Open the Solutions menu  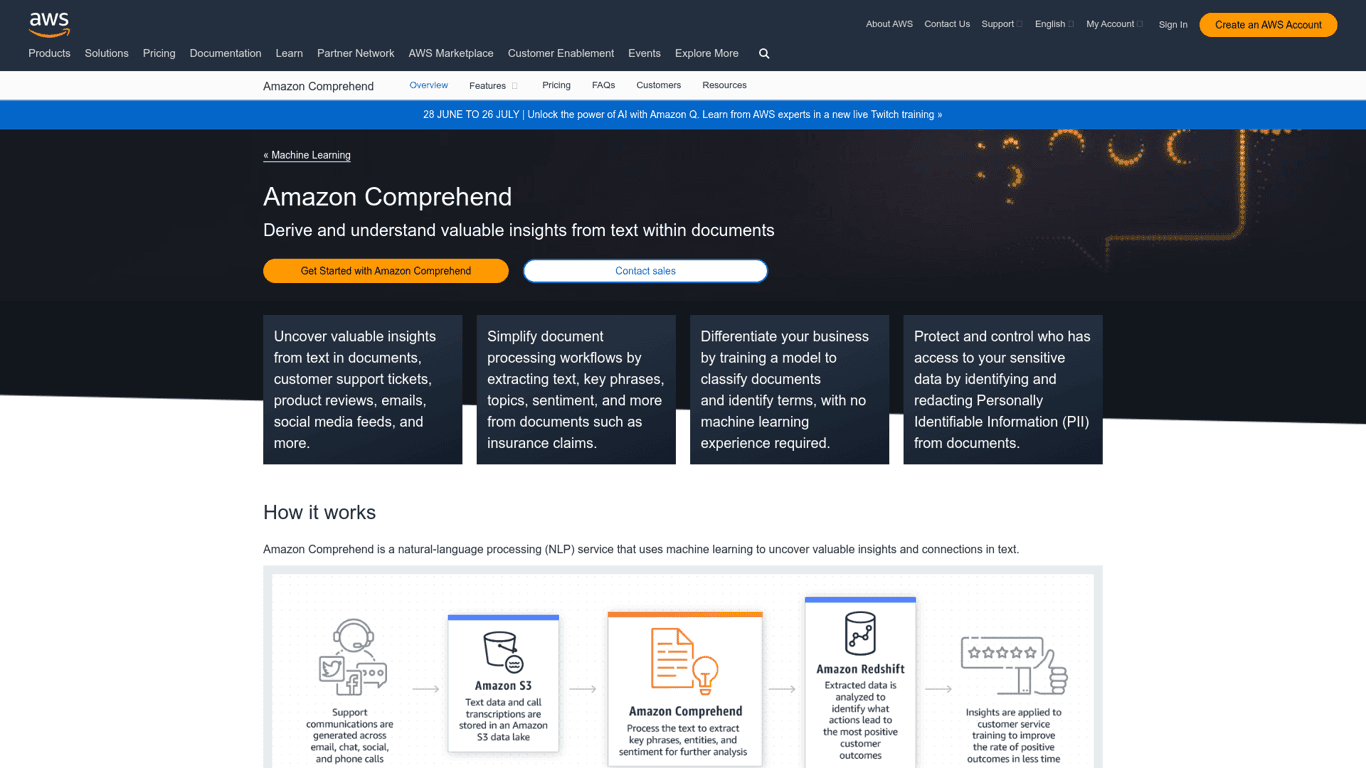[x=106, y=54]
